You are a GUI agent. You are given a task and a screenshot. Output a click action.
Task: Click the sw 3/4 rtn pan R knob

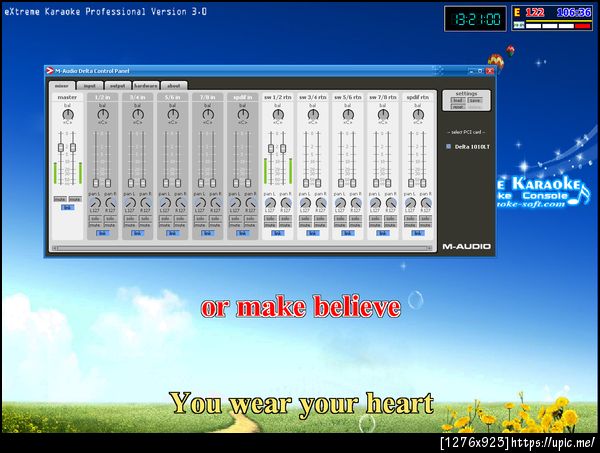point(321,203)
